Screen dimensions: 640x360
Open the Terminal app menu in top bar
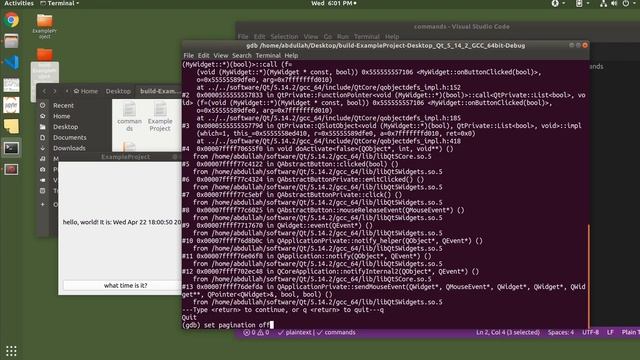tap(60, 3)
